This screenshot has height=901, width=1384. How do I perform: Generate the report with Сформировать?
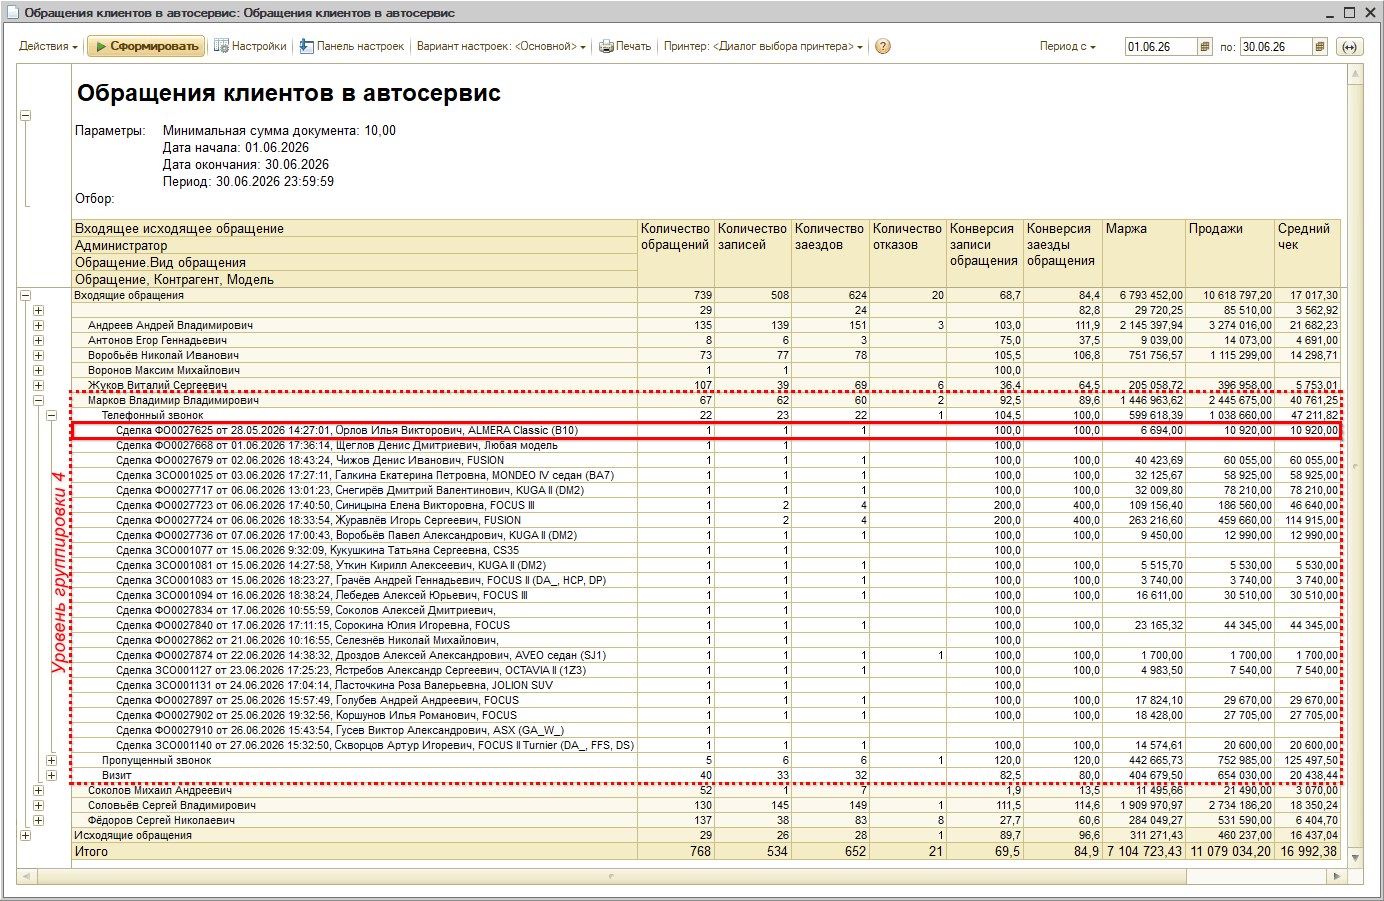pyautogui.click(x=146, y=46)
